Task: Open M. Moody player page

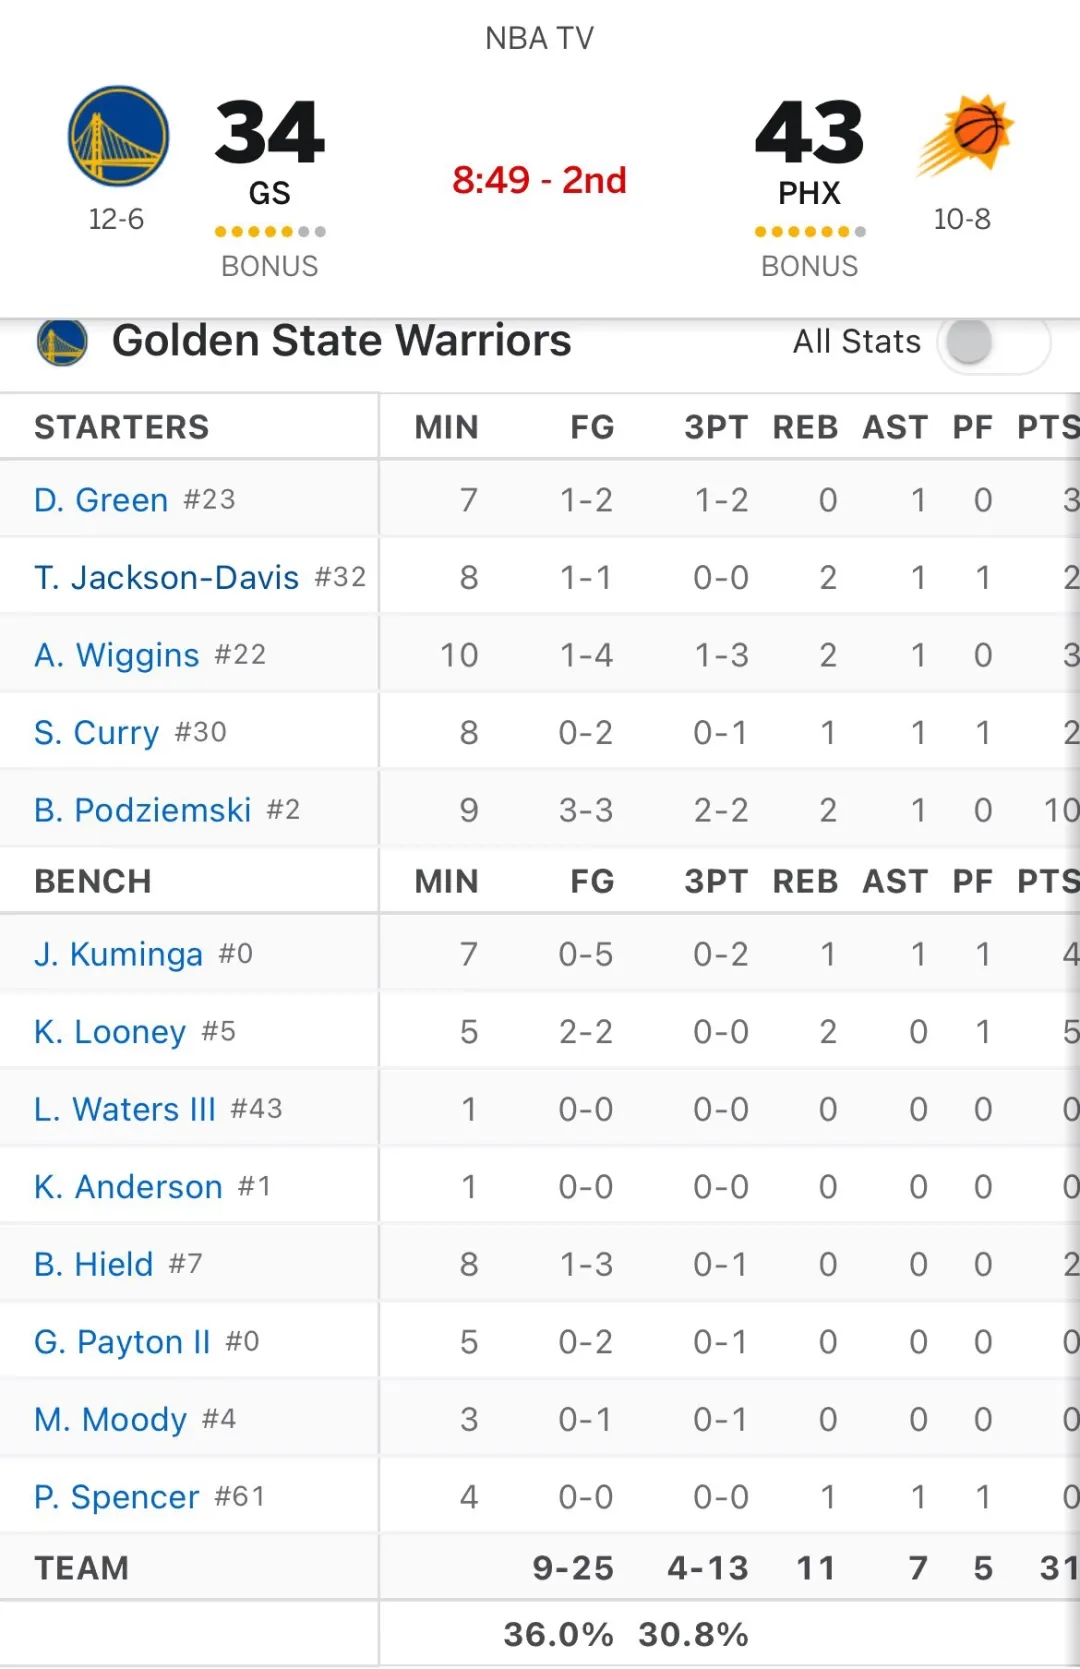Action: (110, 1420)
